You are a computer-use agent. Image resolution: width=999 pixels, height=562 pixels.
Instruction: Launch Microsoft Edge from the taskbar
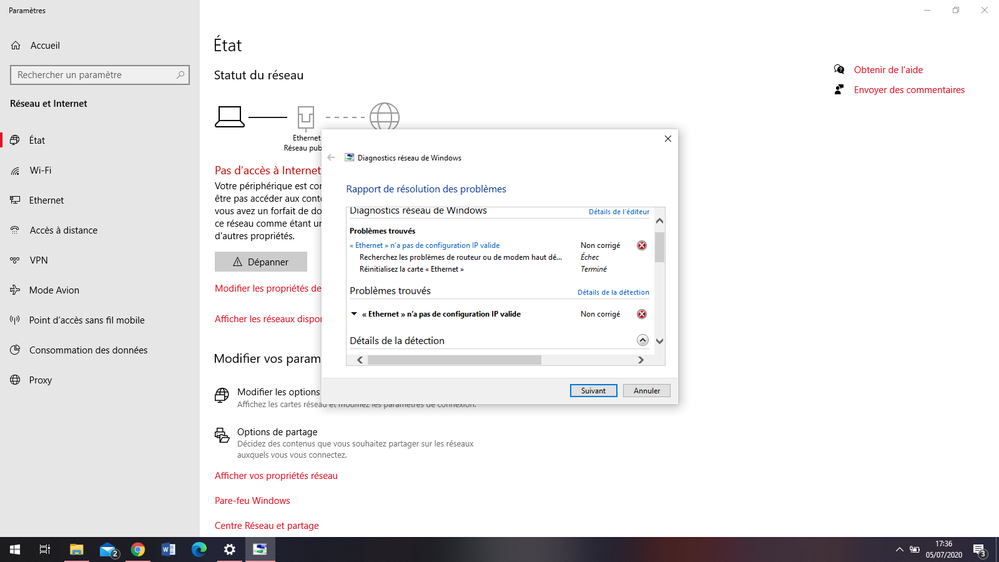tap(199, 550)
